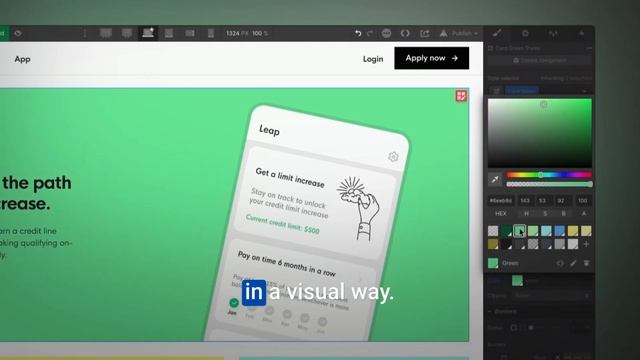Click the phone mockup settings gear icon
This screenshot has height=360, width=640.
pyautogui.click(x=393, y=157)
